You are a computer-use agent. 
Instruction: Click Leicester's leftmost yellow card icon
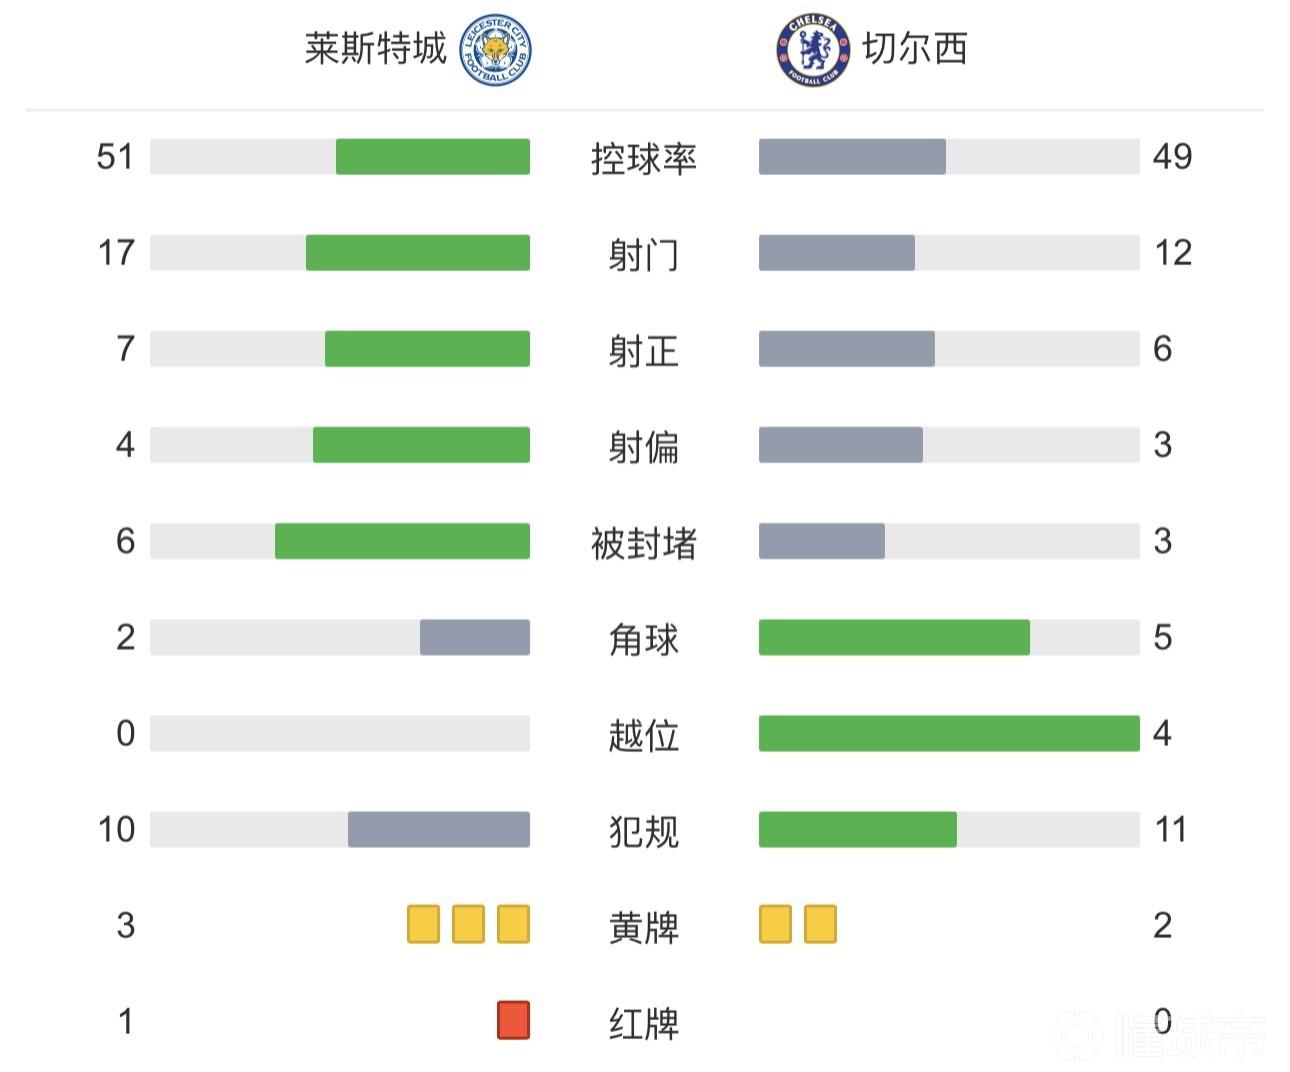click(423, 925)
